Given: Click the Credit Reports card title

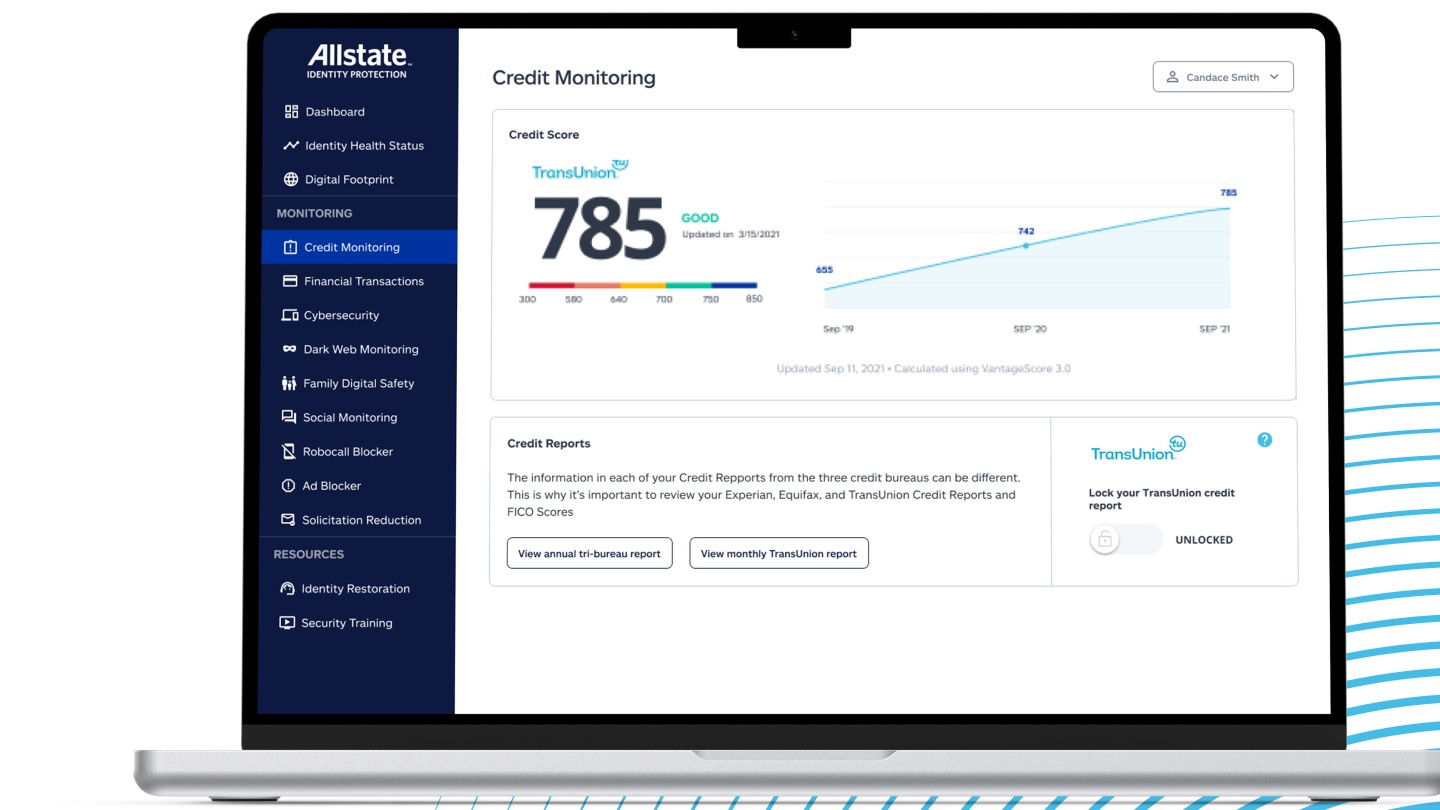Looking at the screenshot, I should (x=549, y=444).
